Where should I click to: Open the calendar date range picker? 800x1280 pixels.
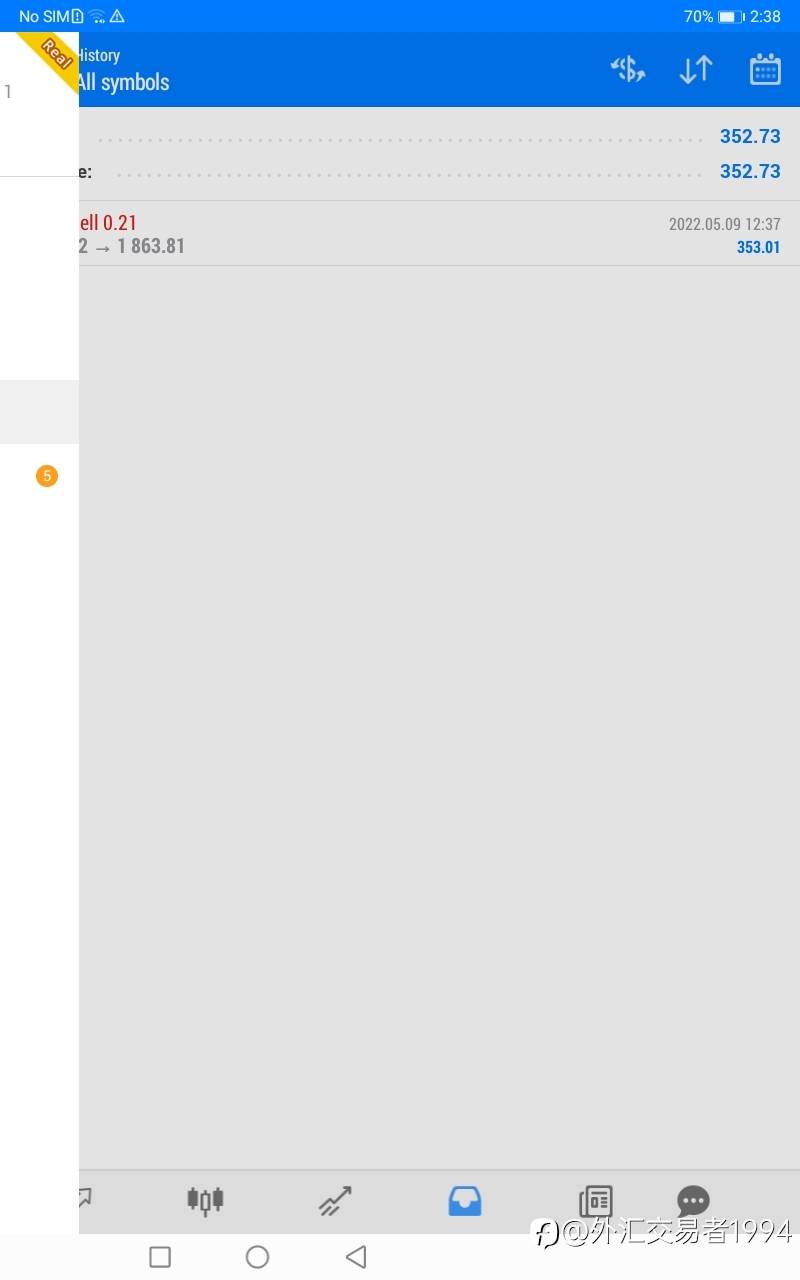tap(765, 69)
